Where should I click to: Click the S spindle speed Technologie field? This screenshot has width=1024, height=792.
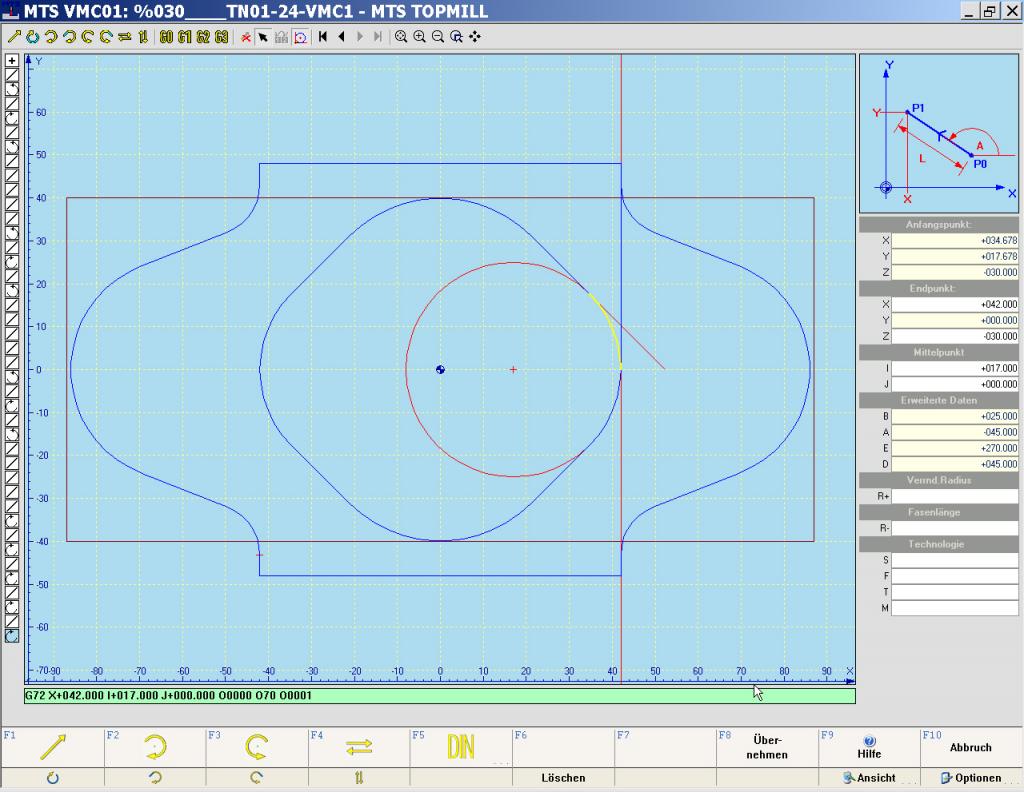point(955,560)
